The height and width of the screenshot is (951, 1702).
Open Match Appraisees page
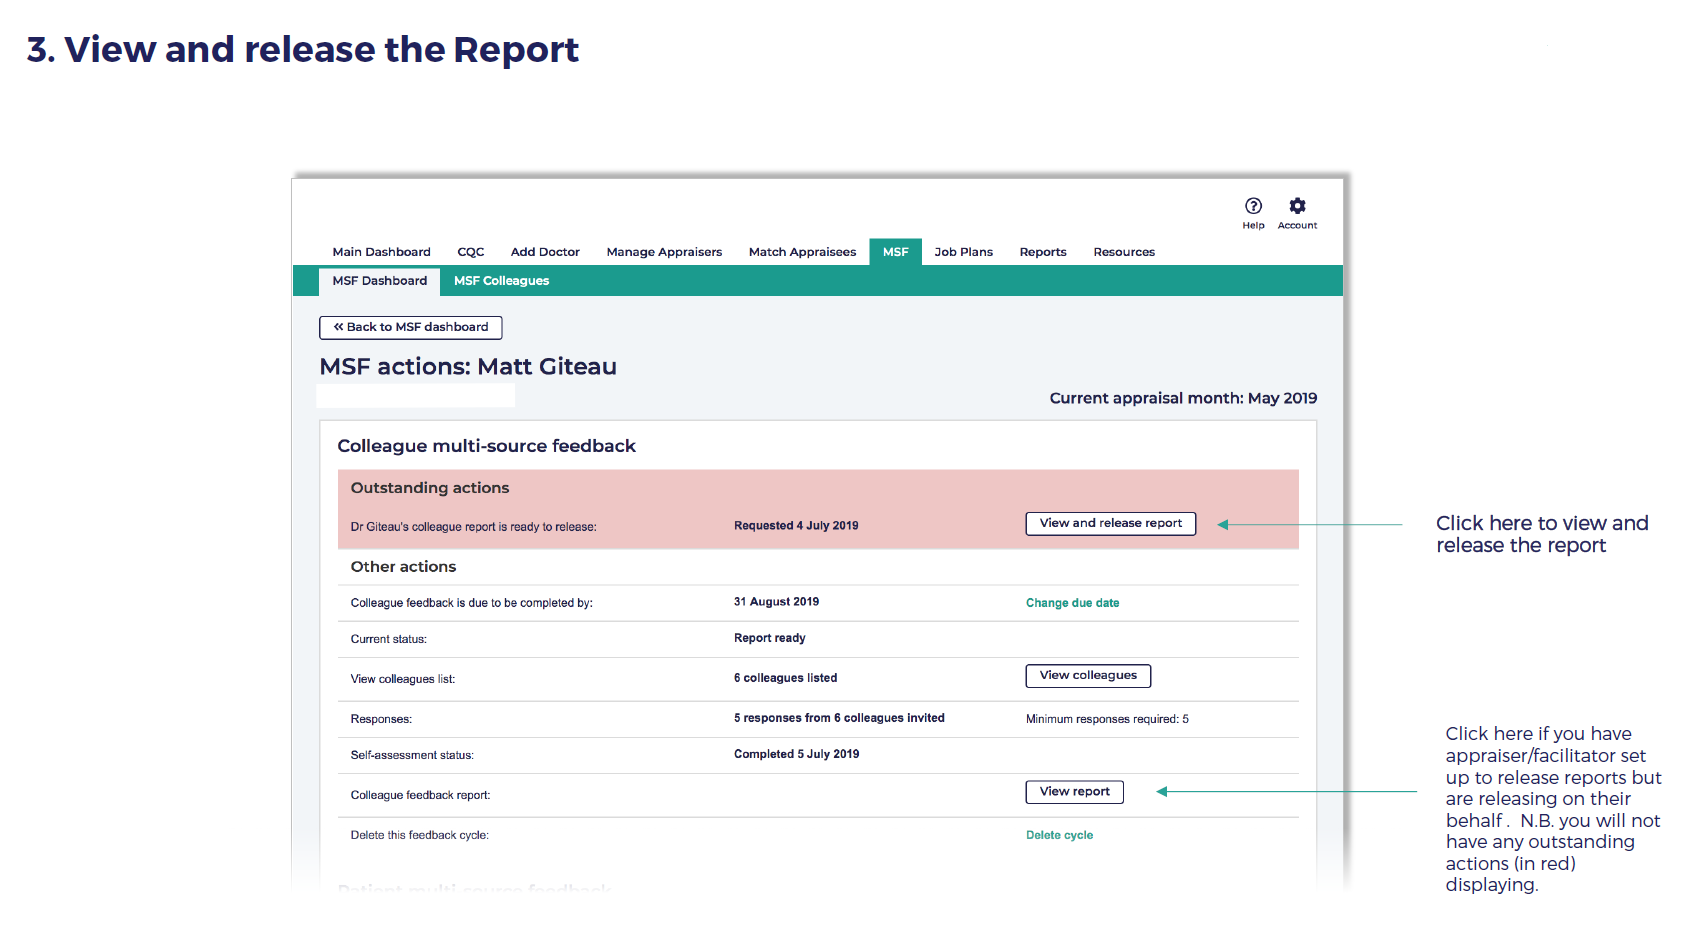[x=802, y=252]
